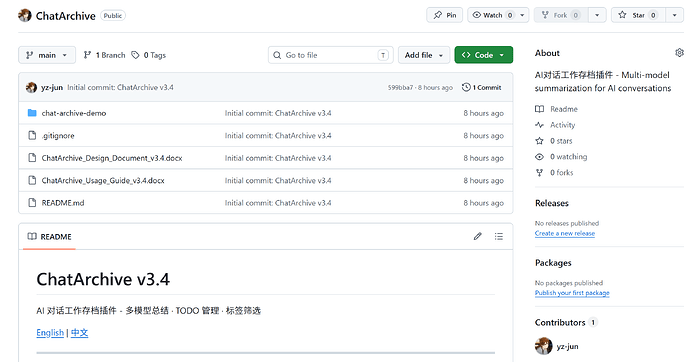Click the eye icon beside 0 watching
Viewport: 690px width, 362px height.
tap(539, 157)
